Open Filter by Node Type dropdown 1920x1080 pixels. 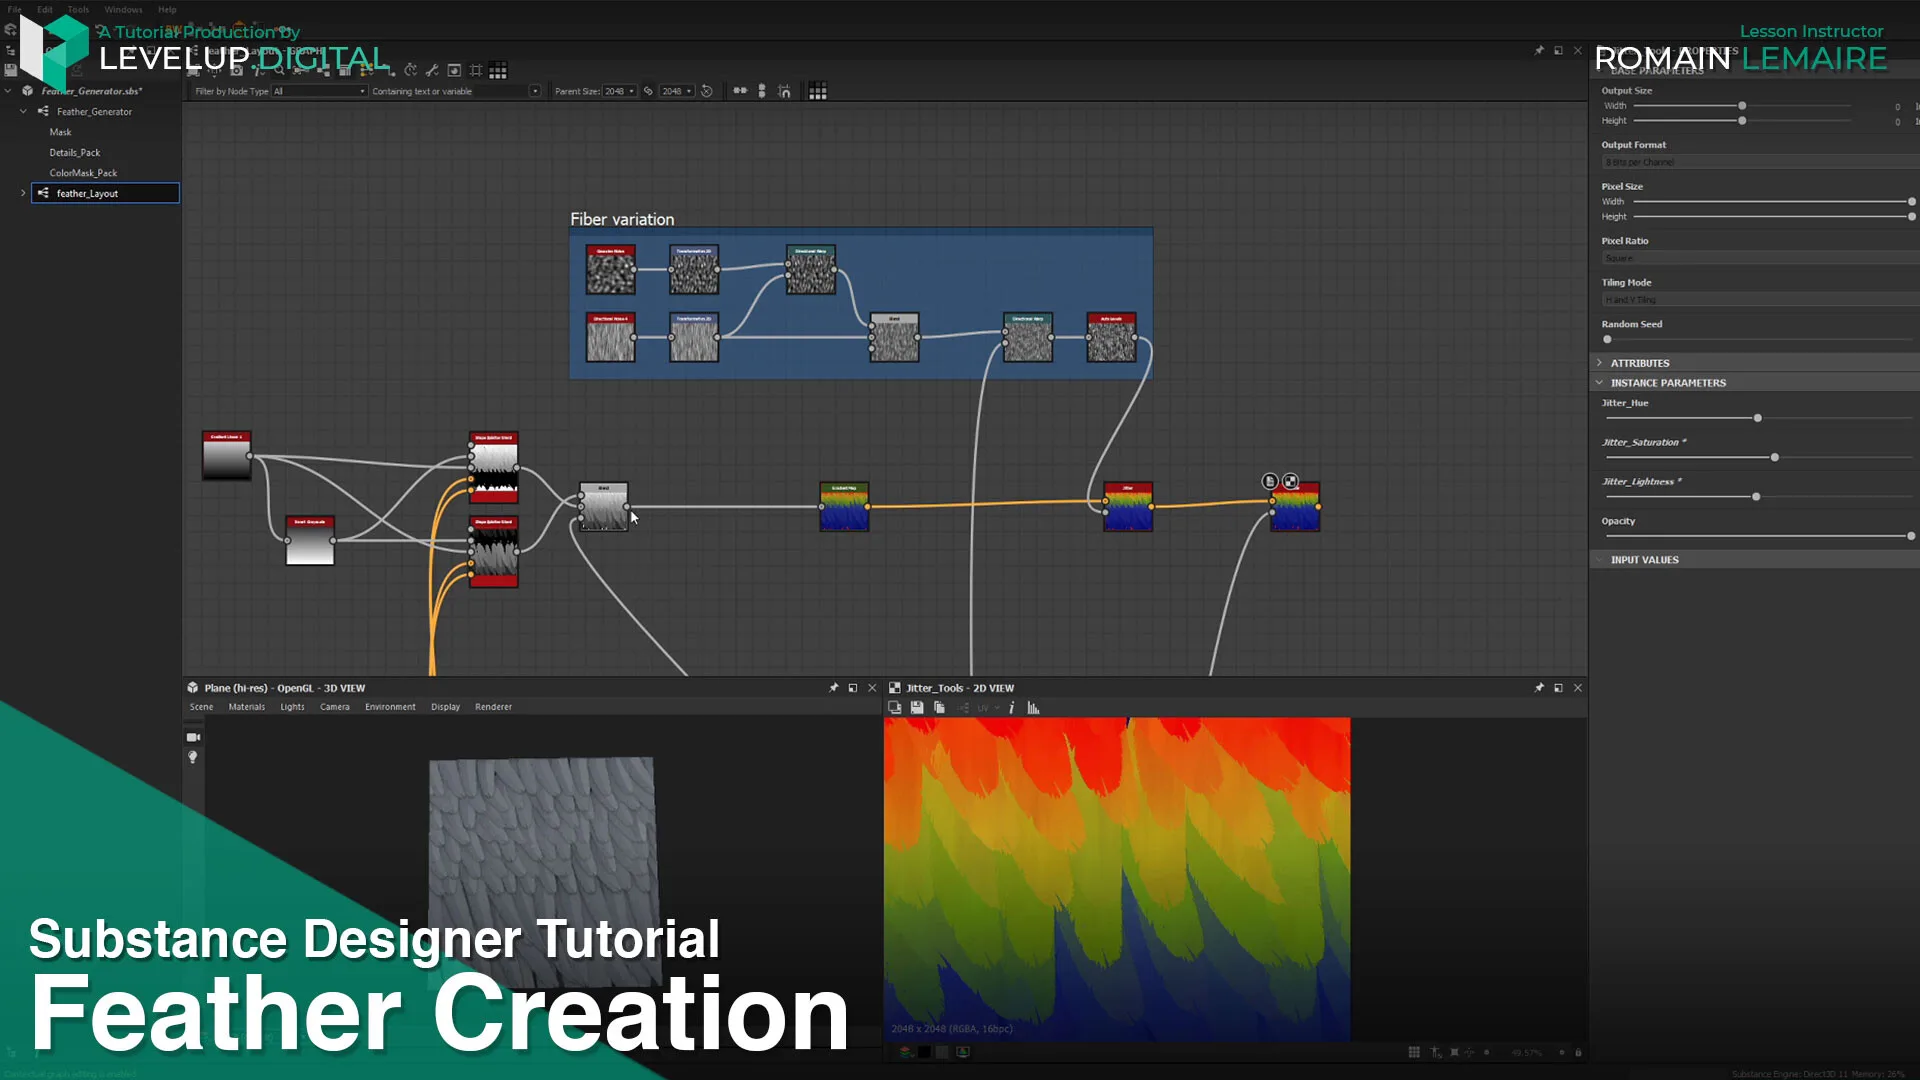(x=320, y=91)
